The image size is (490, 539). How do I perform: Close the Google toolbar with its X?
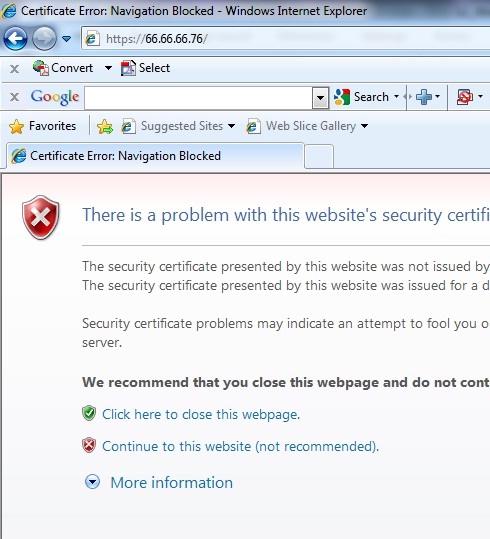click(x=14, y=97)
